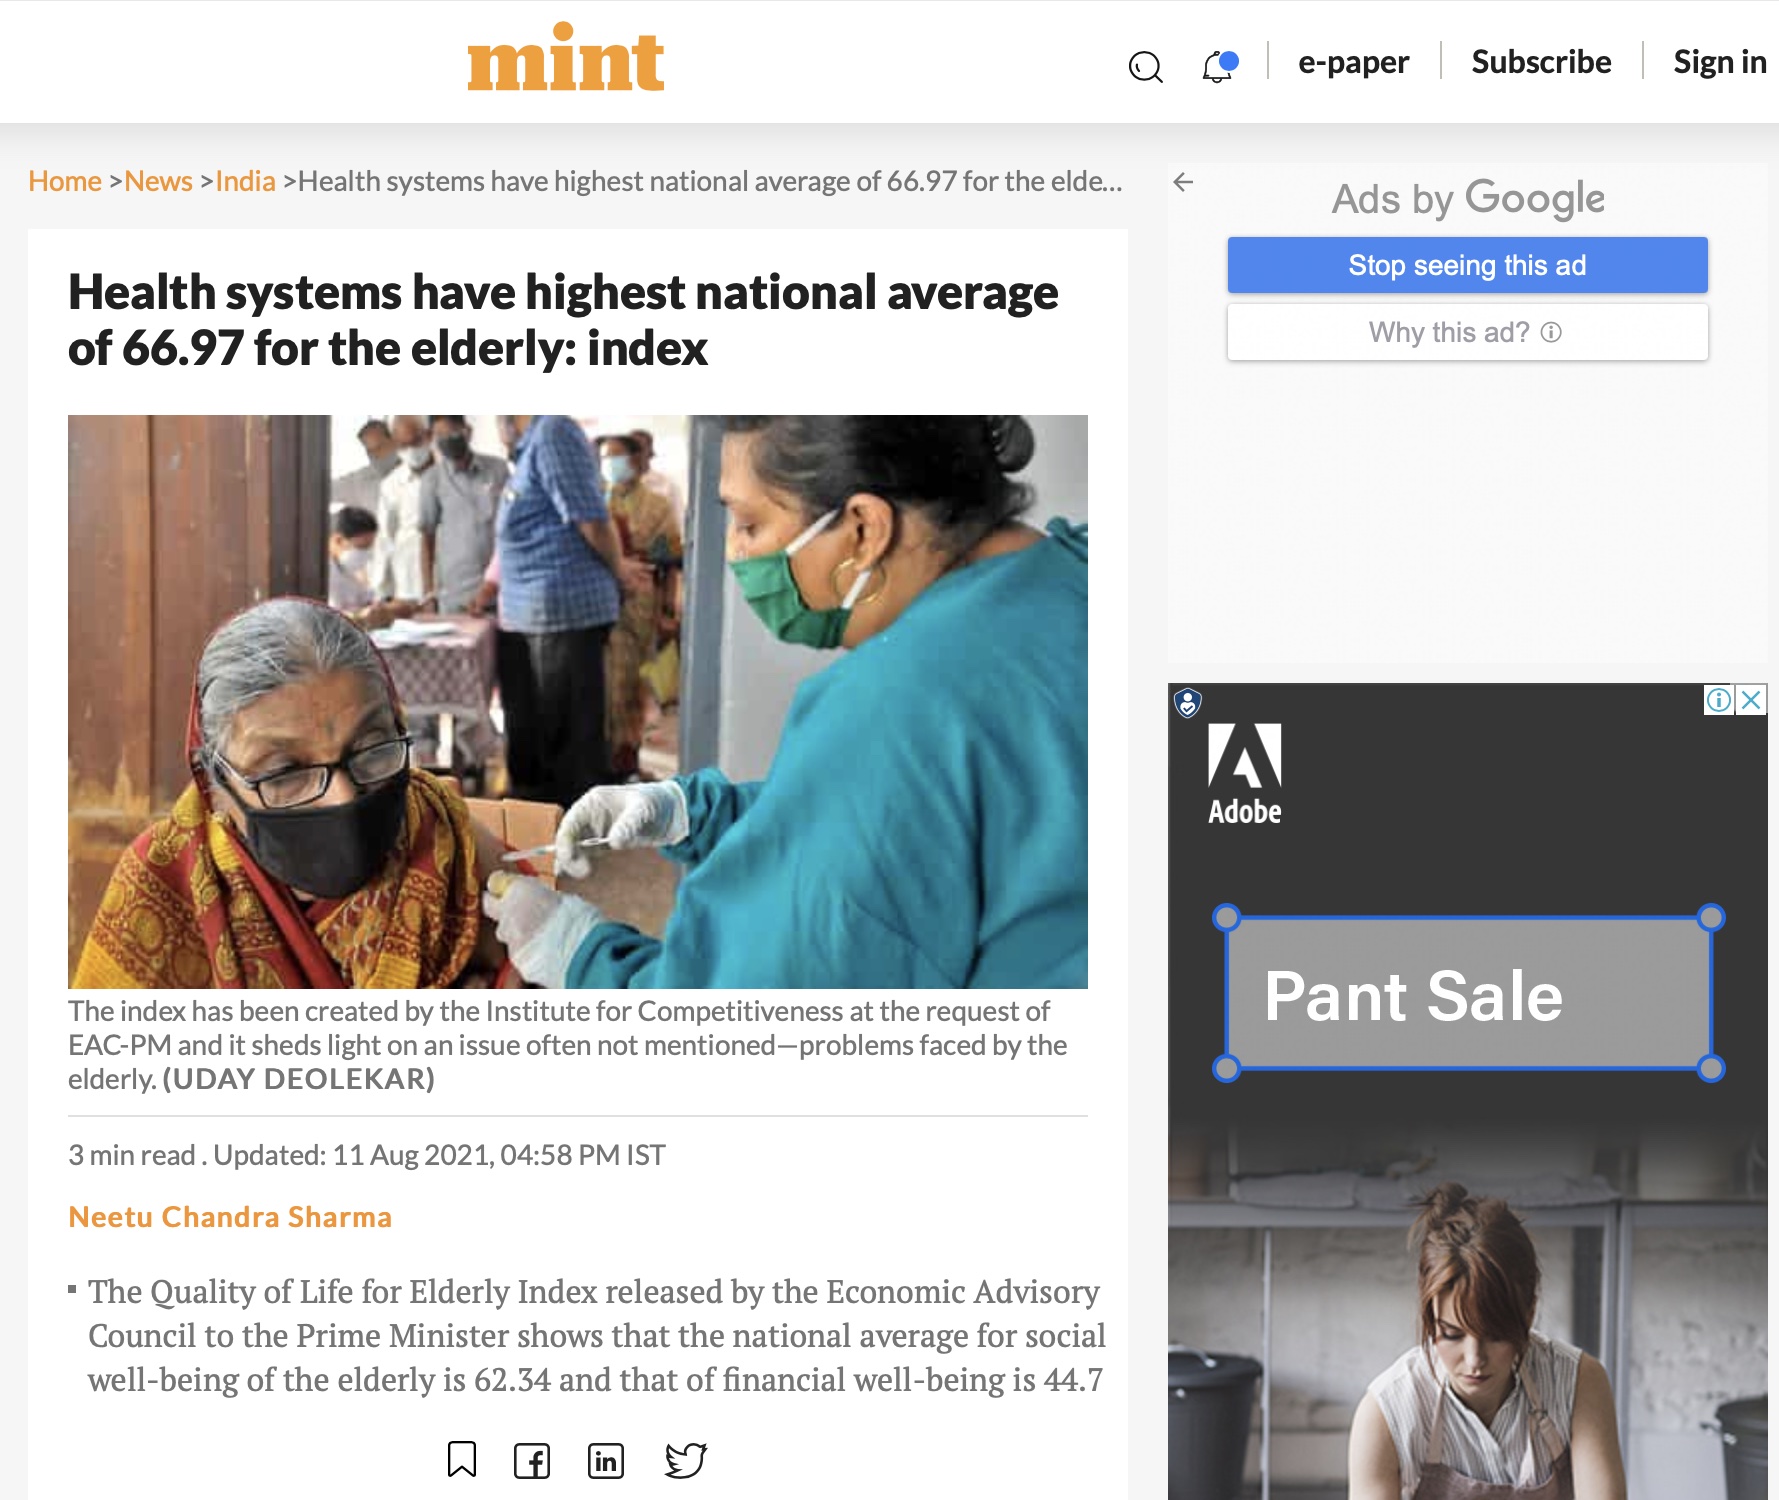Open the e-paper menu item
Screen dimensions: 1779x1500
pyautogui.click(x=1353, y=62)
